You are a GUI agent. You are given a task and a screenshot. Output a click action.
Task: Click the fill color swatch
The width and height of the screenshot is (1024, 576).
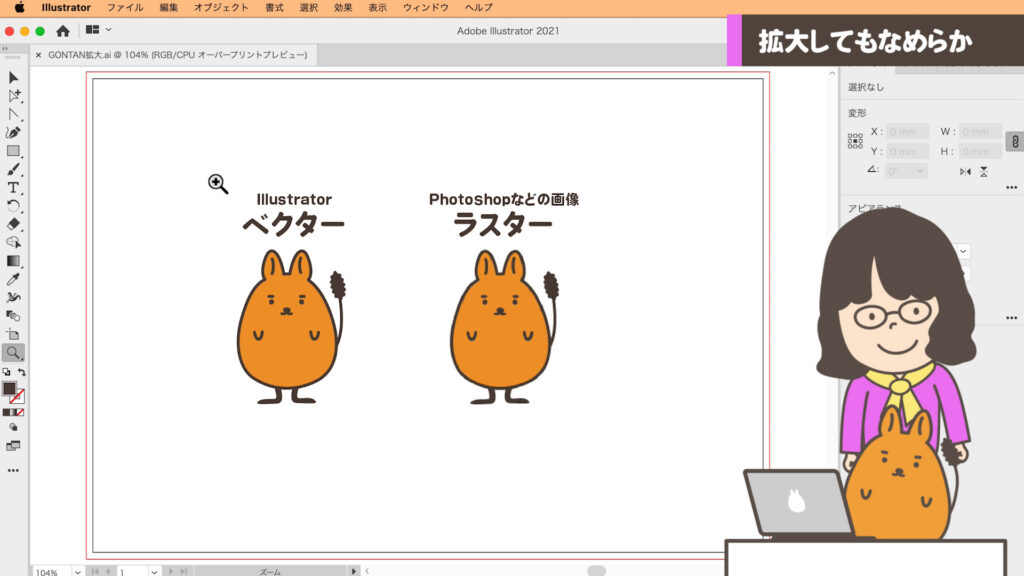[x=9, y=388]
